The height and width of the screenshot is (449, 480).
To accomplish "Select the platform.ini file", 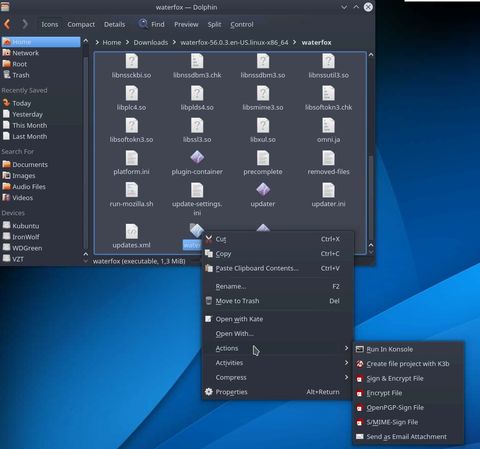I will 131,163.
